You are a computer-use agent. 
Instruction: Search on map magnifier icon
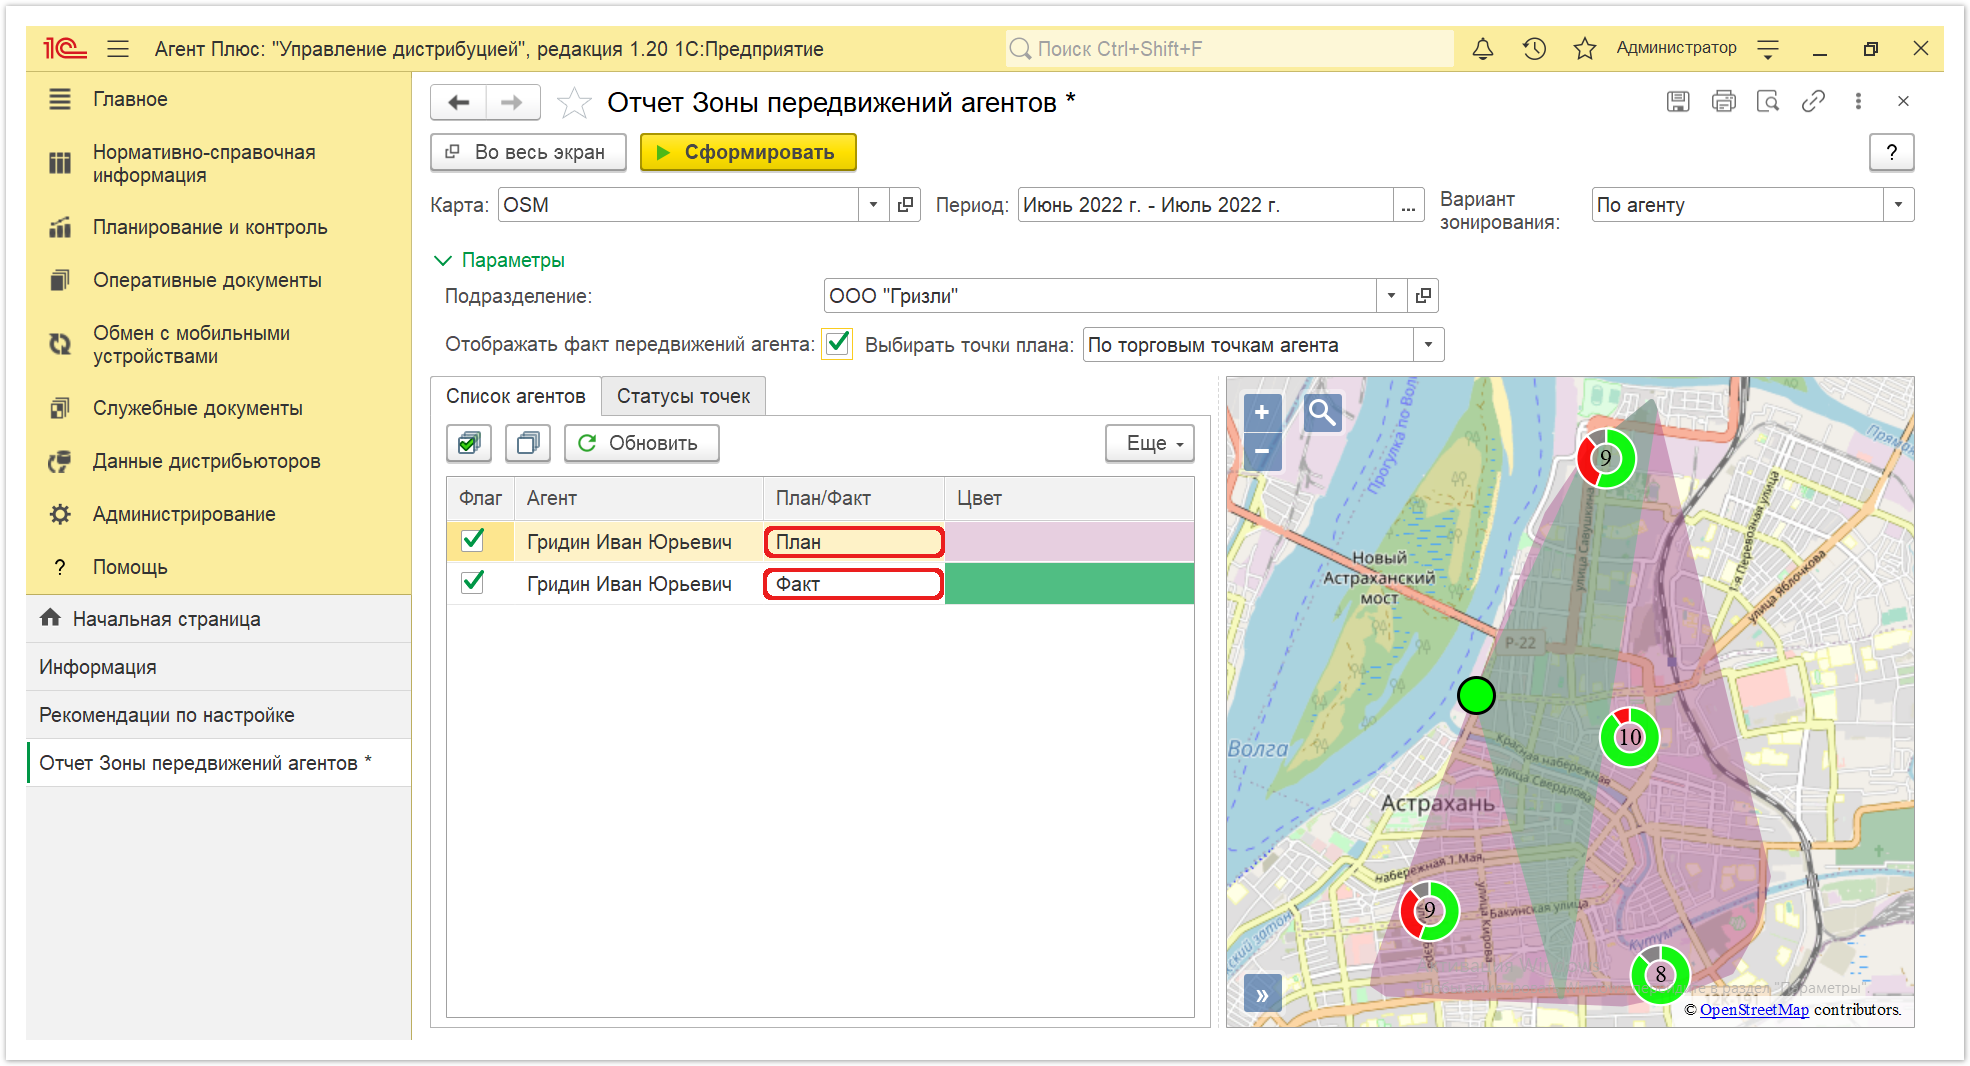pyautogui.click(x=1322, y=412)
